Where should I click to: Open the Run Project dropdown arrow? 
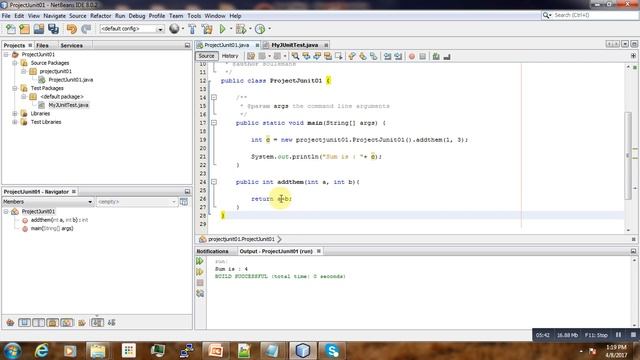click(x=231, y=29)
